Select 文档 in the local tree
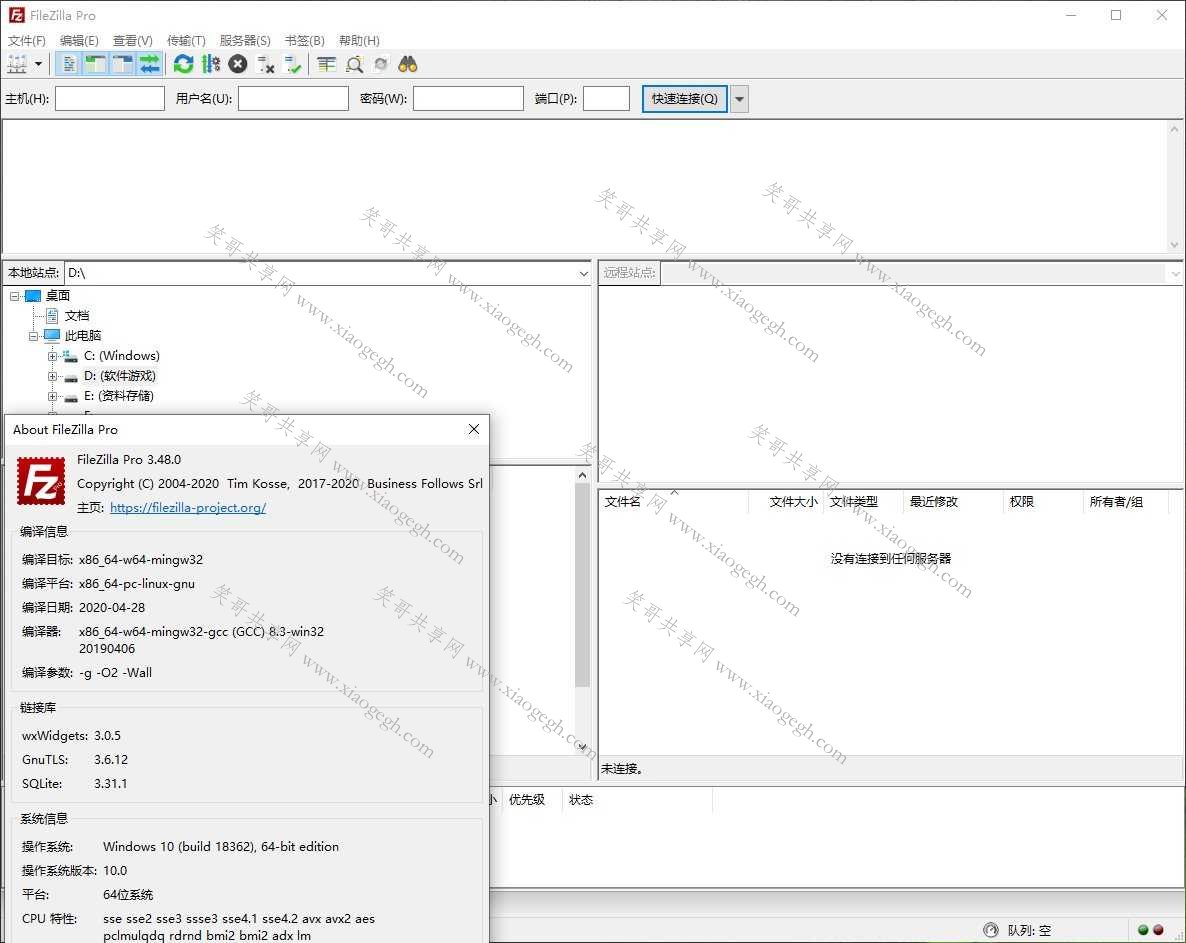1186x943 pixels. click(x=76, y=315)
